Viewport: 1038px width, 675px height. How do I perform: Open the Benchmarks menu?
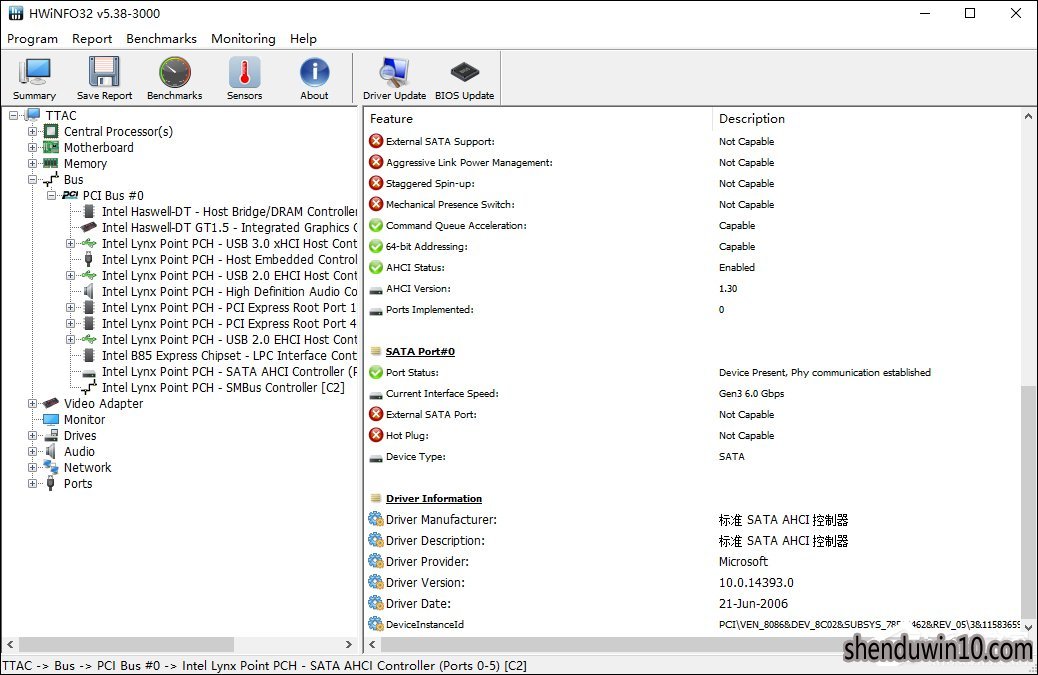click(162, 38)
